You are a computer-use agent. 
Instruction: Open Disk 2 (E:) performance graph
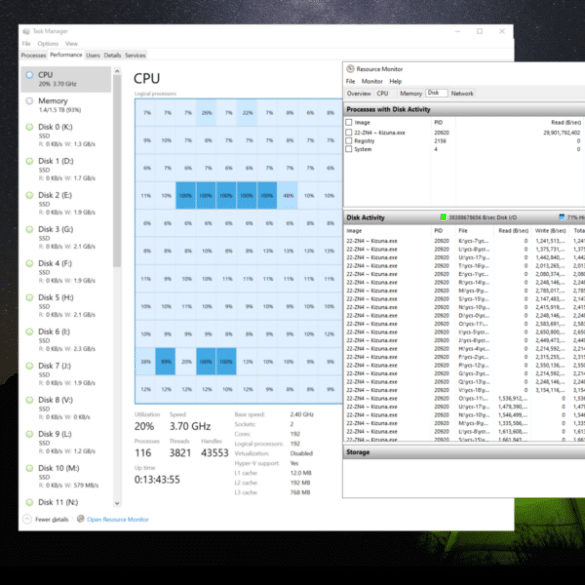pyautogui.click(x=66, y=203)
